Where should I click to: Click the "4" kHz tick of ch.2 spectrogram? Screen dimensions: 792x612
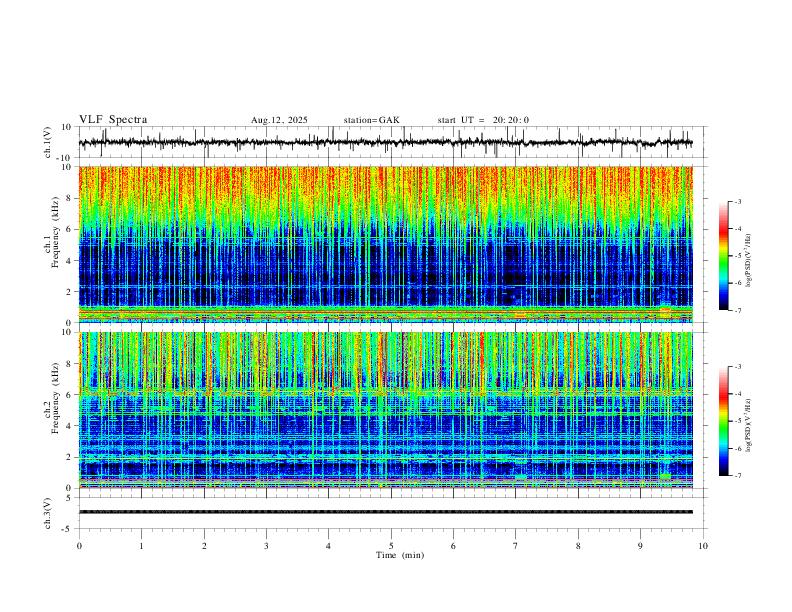70,426
